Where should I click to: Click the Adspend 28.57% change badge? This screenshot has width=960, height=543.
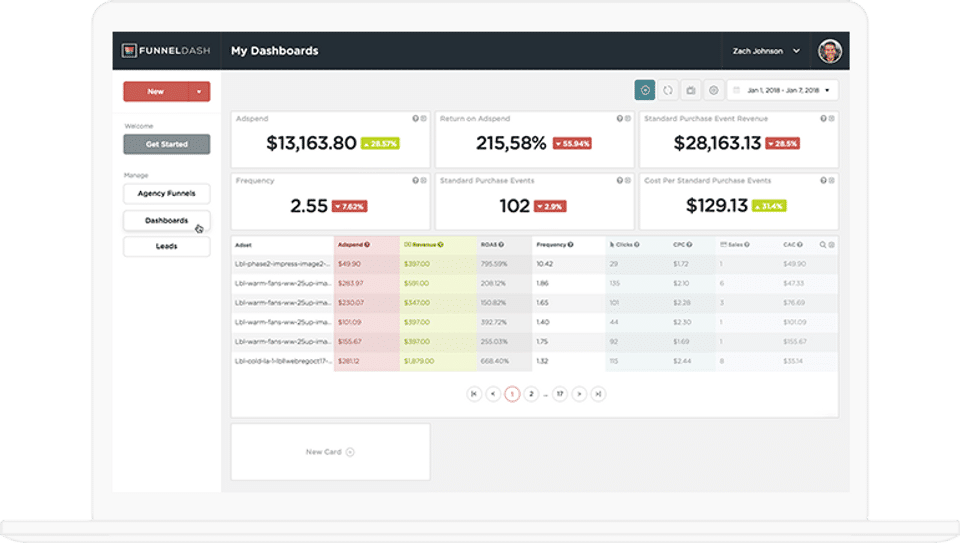coord(380,144)
